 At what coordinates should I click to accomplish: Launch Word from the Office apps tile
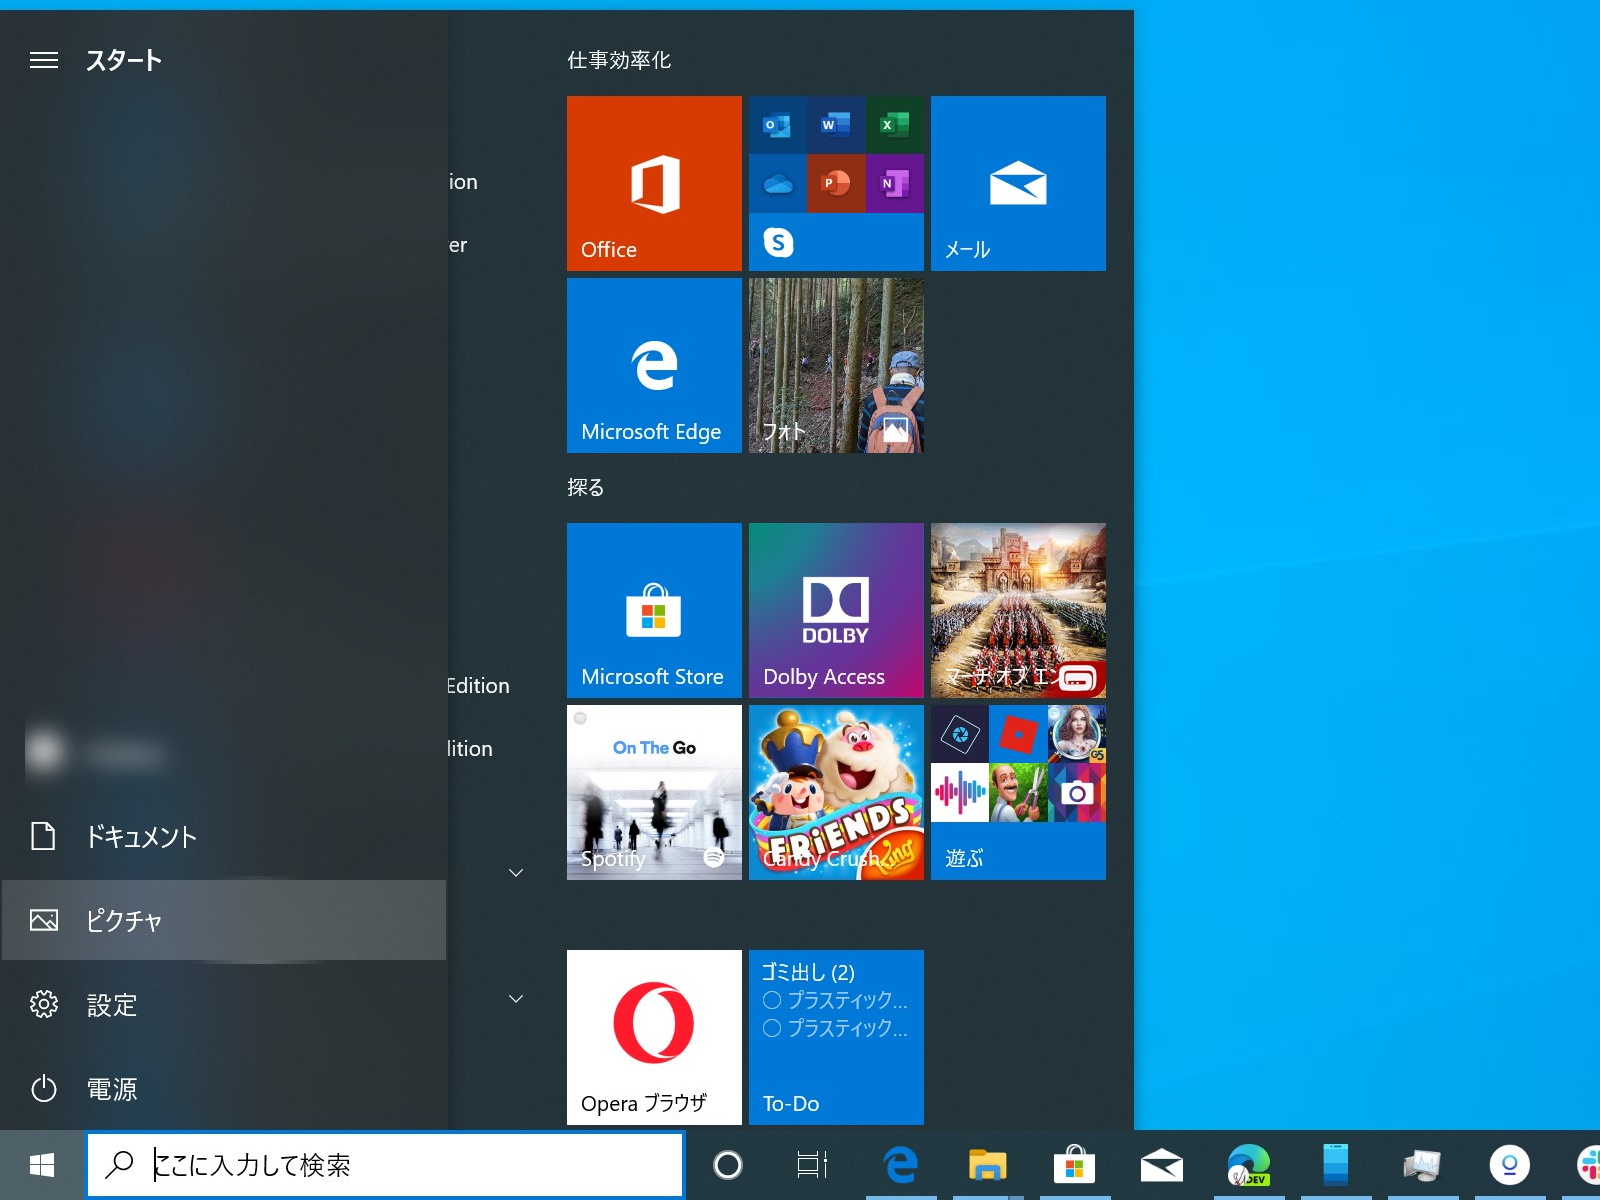tap(835, 125)
